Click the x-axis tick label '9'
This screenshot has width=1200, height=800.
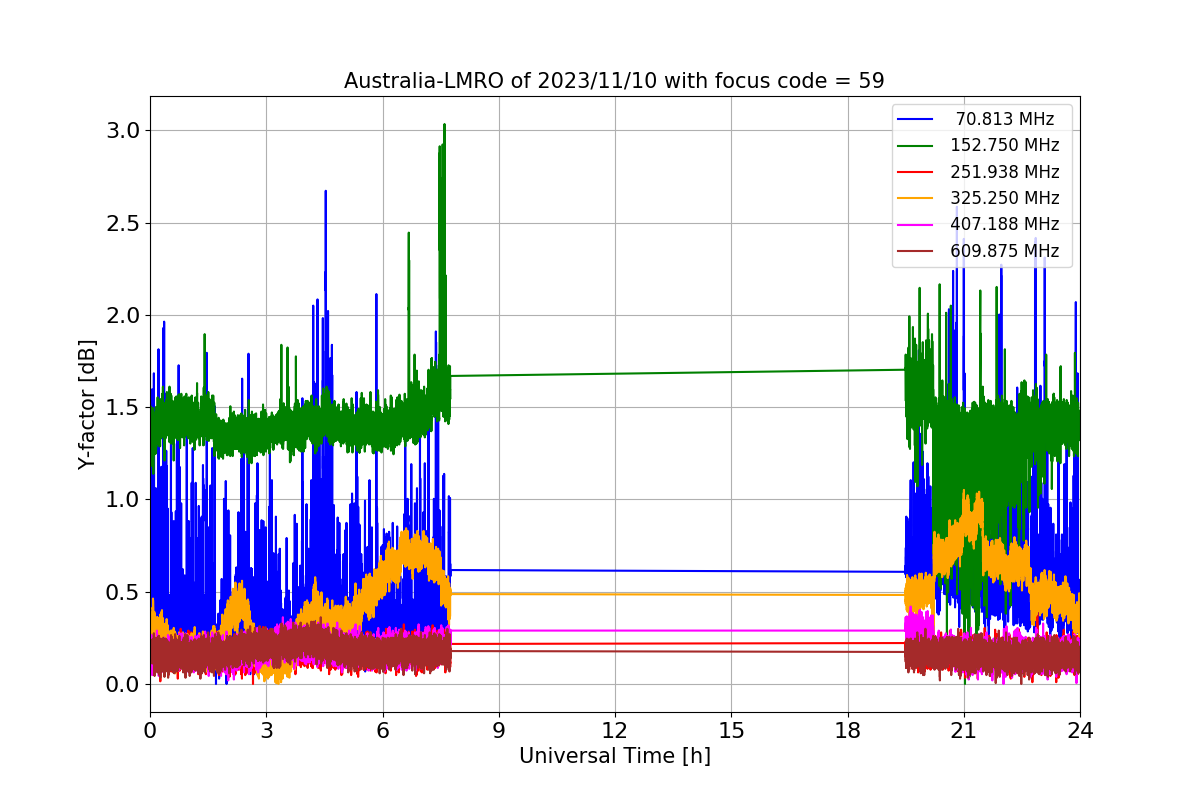[499, 731]
